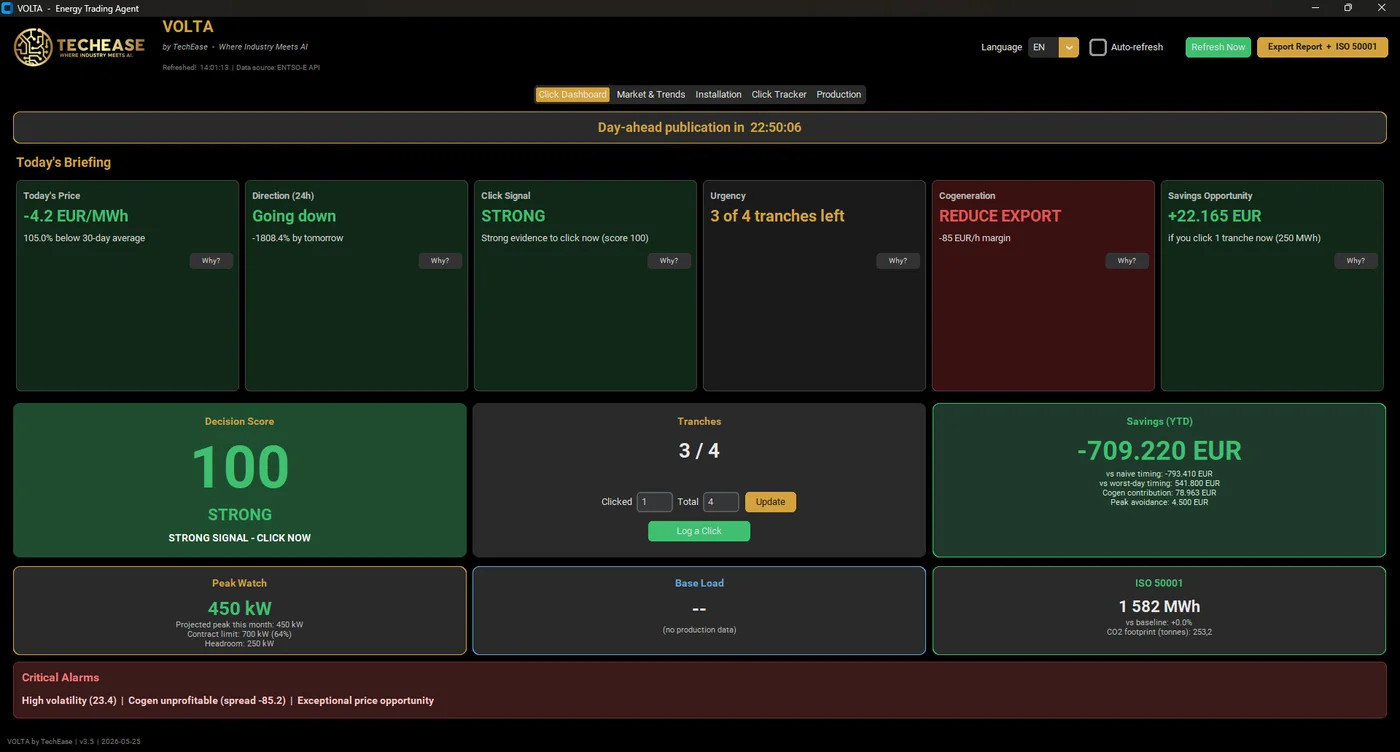Click Why? on the Cogeneration card
1400x752 pixels.
coord(1127,261)
